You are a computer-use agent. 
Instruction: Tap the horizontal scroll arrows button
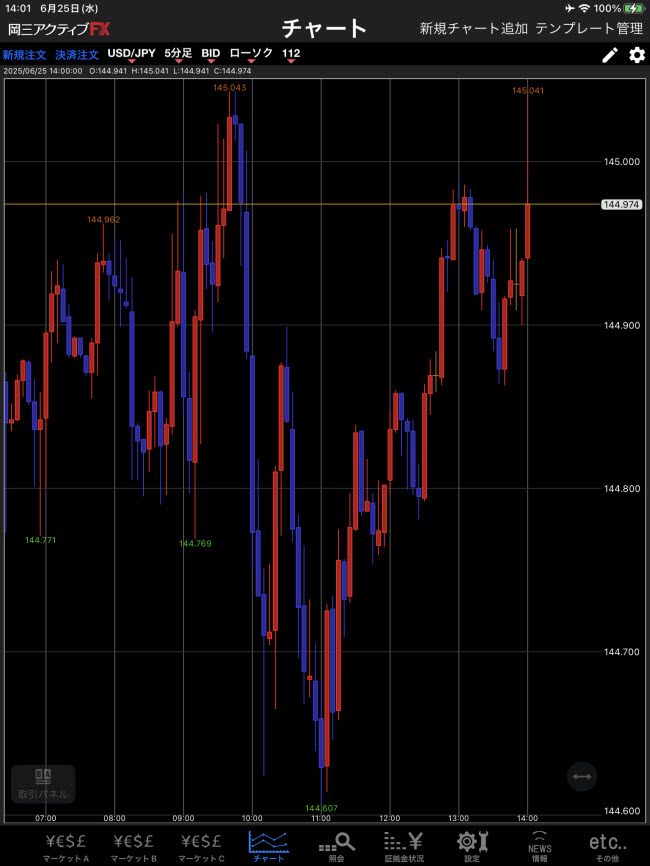click(x=582, y=777)
